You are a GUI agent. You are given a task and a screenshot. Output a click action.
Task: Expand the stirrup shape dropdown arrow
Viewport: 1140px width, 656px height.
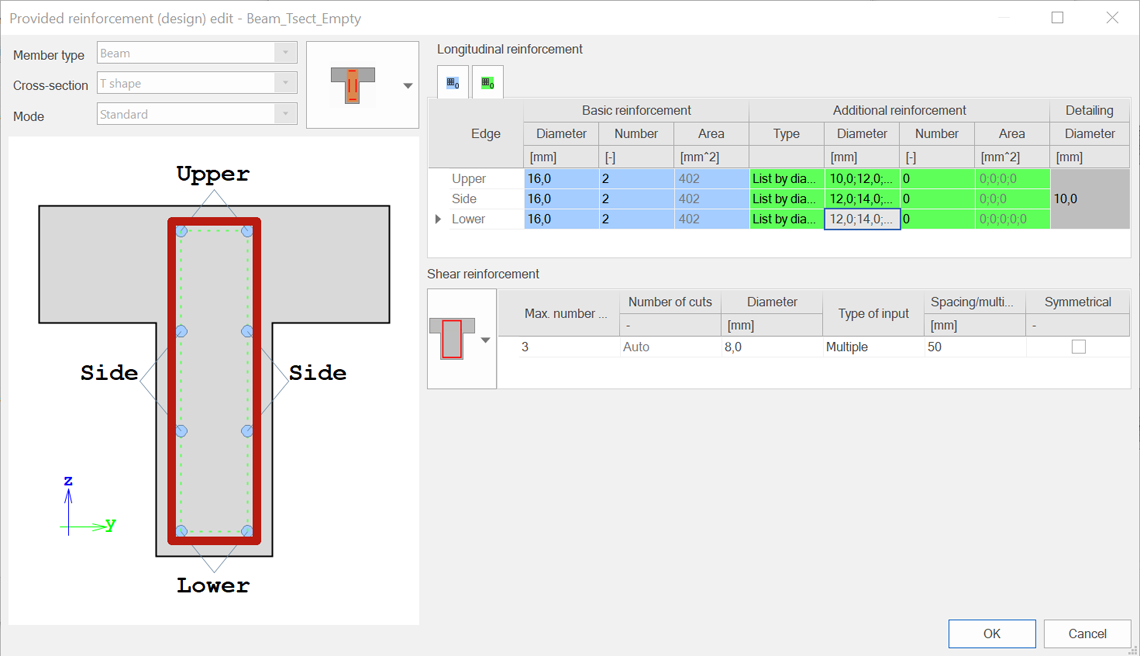(x=486, y=340)
